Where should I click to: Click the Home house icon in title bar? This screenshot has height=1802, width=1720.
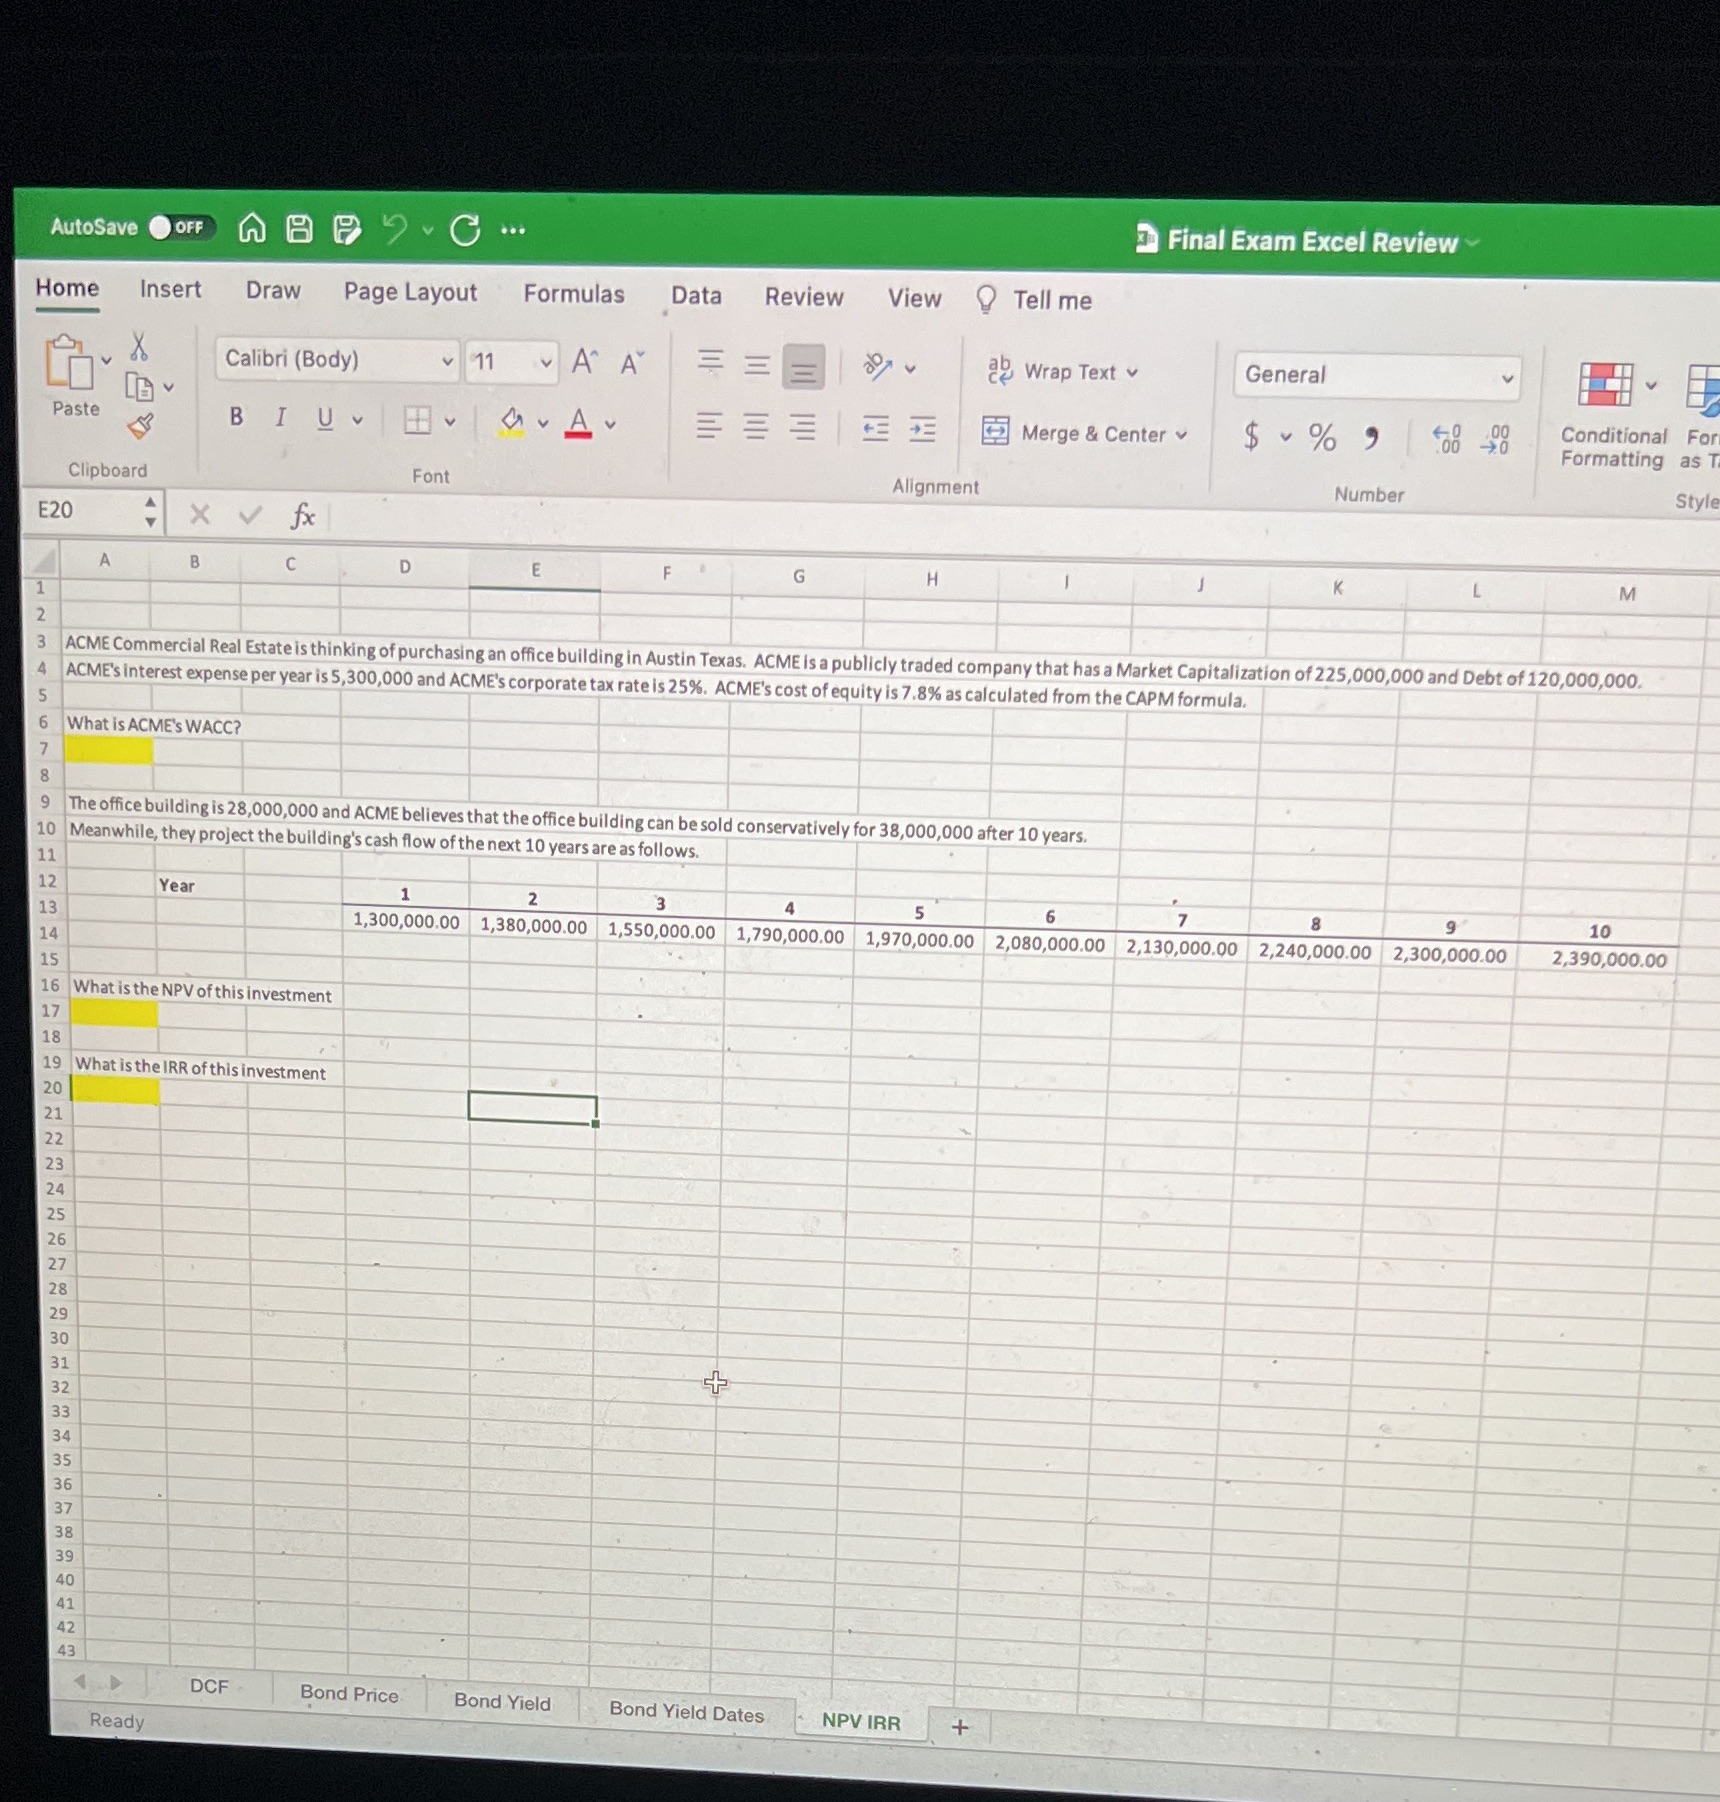click(252, 229)
